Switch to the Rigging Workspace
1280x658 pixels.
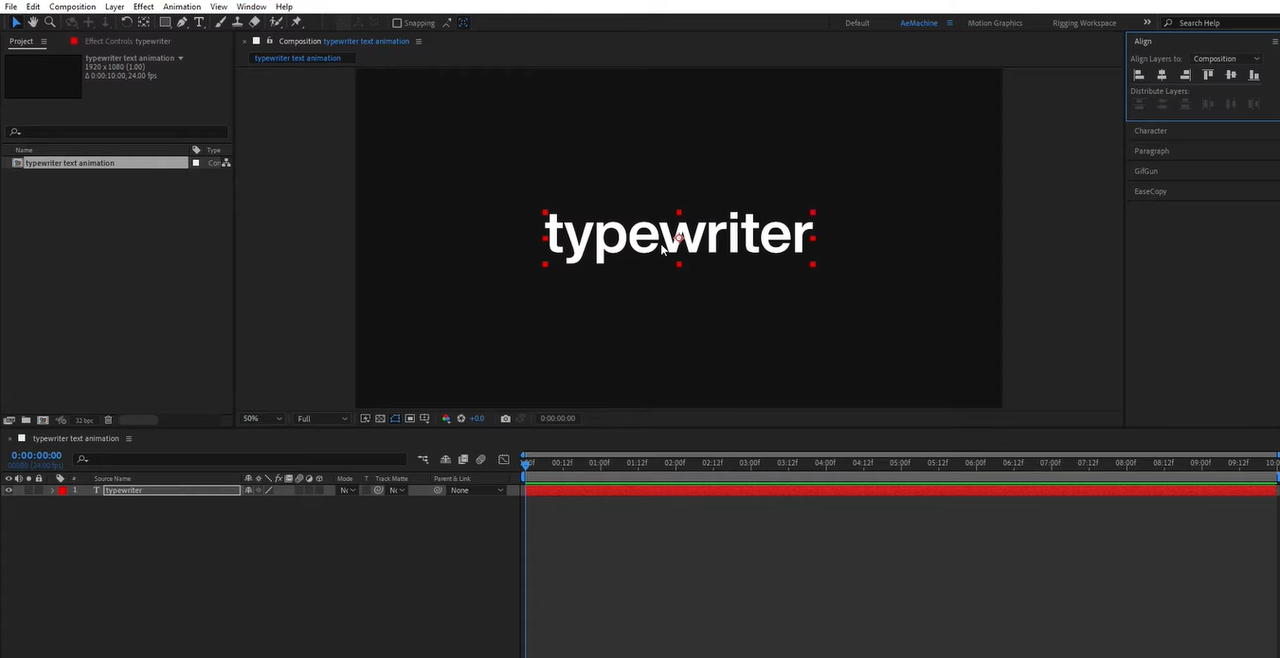[x=1084, y=23]
